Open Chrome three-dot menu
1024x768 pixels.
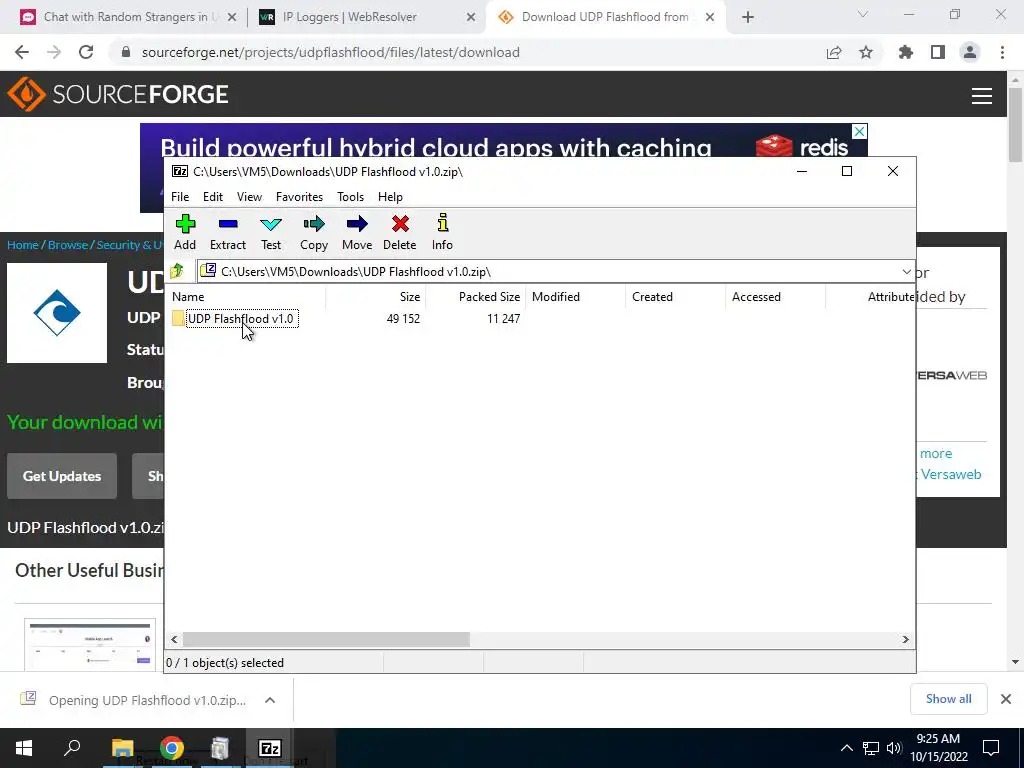point(1002,52)
